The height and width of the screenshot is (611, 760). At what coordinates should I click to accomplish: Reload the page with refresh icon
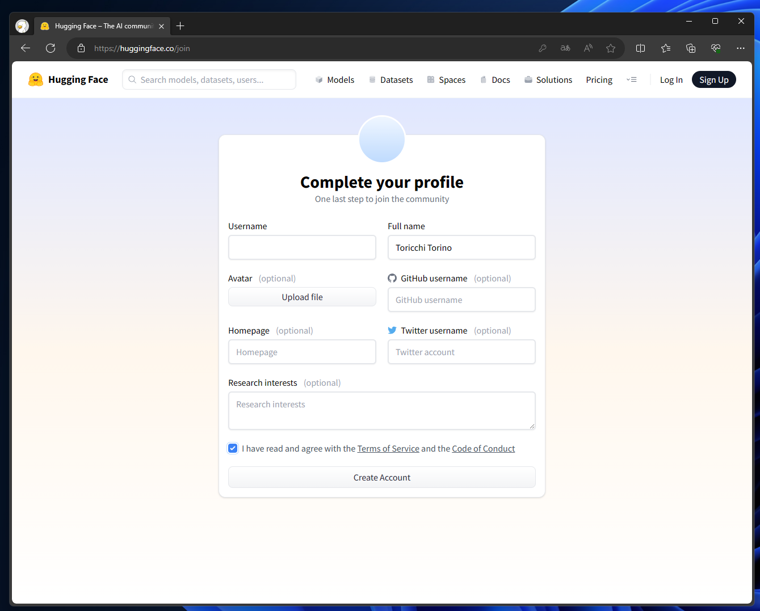tap(50, 48)
